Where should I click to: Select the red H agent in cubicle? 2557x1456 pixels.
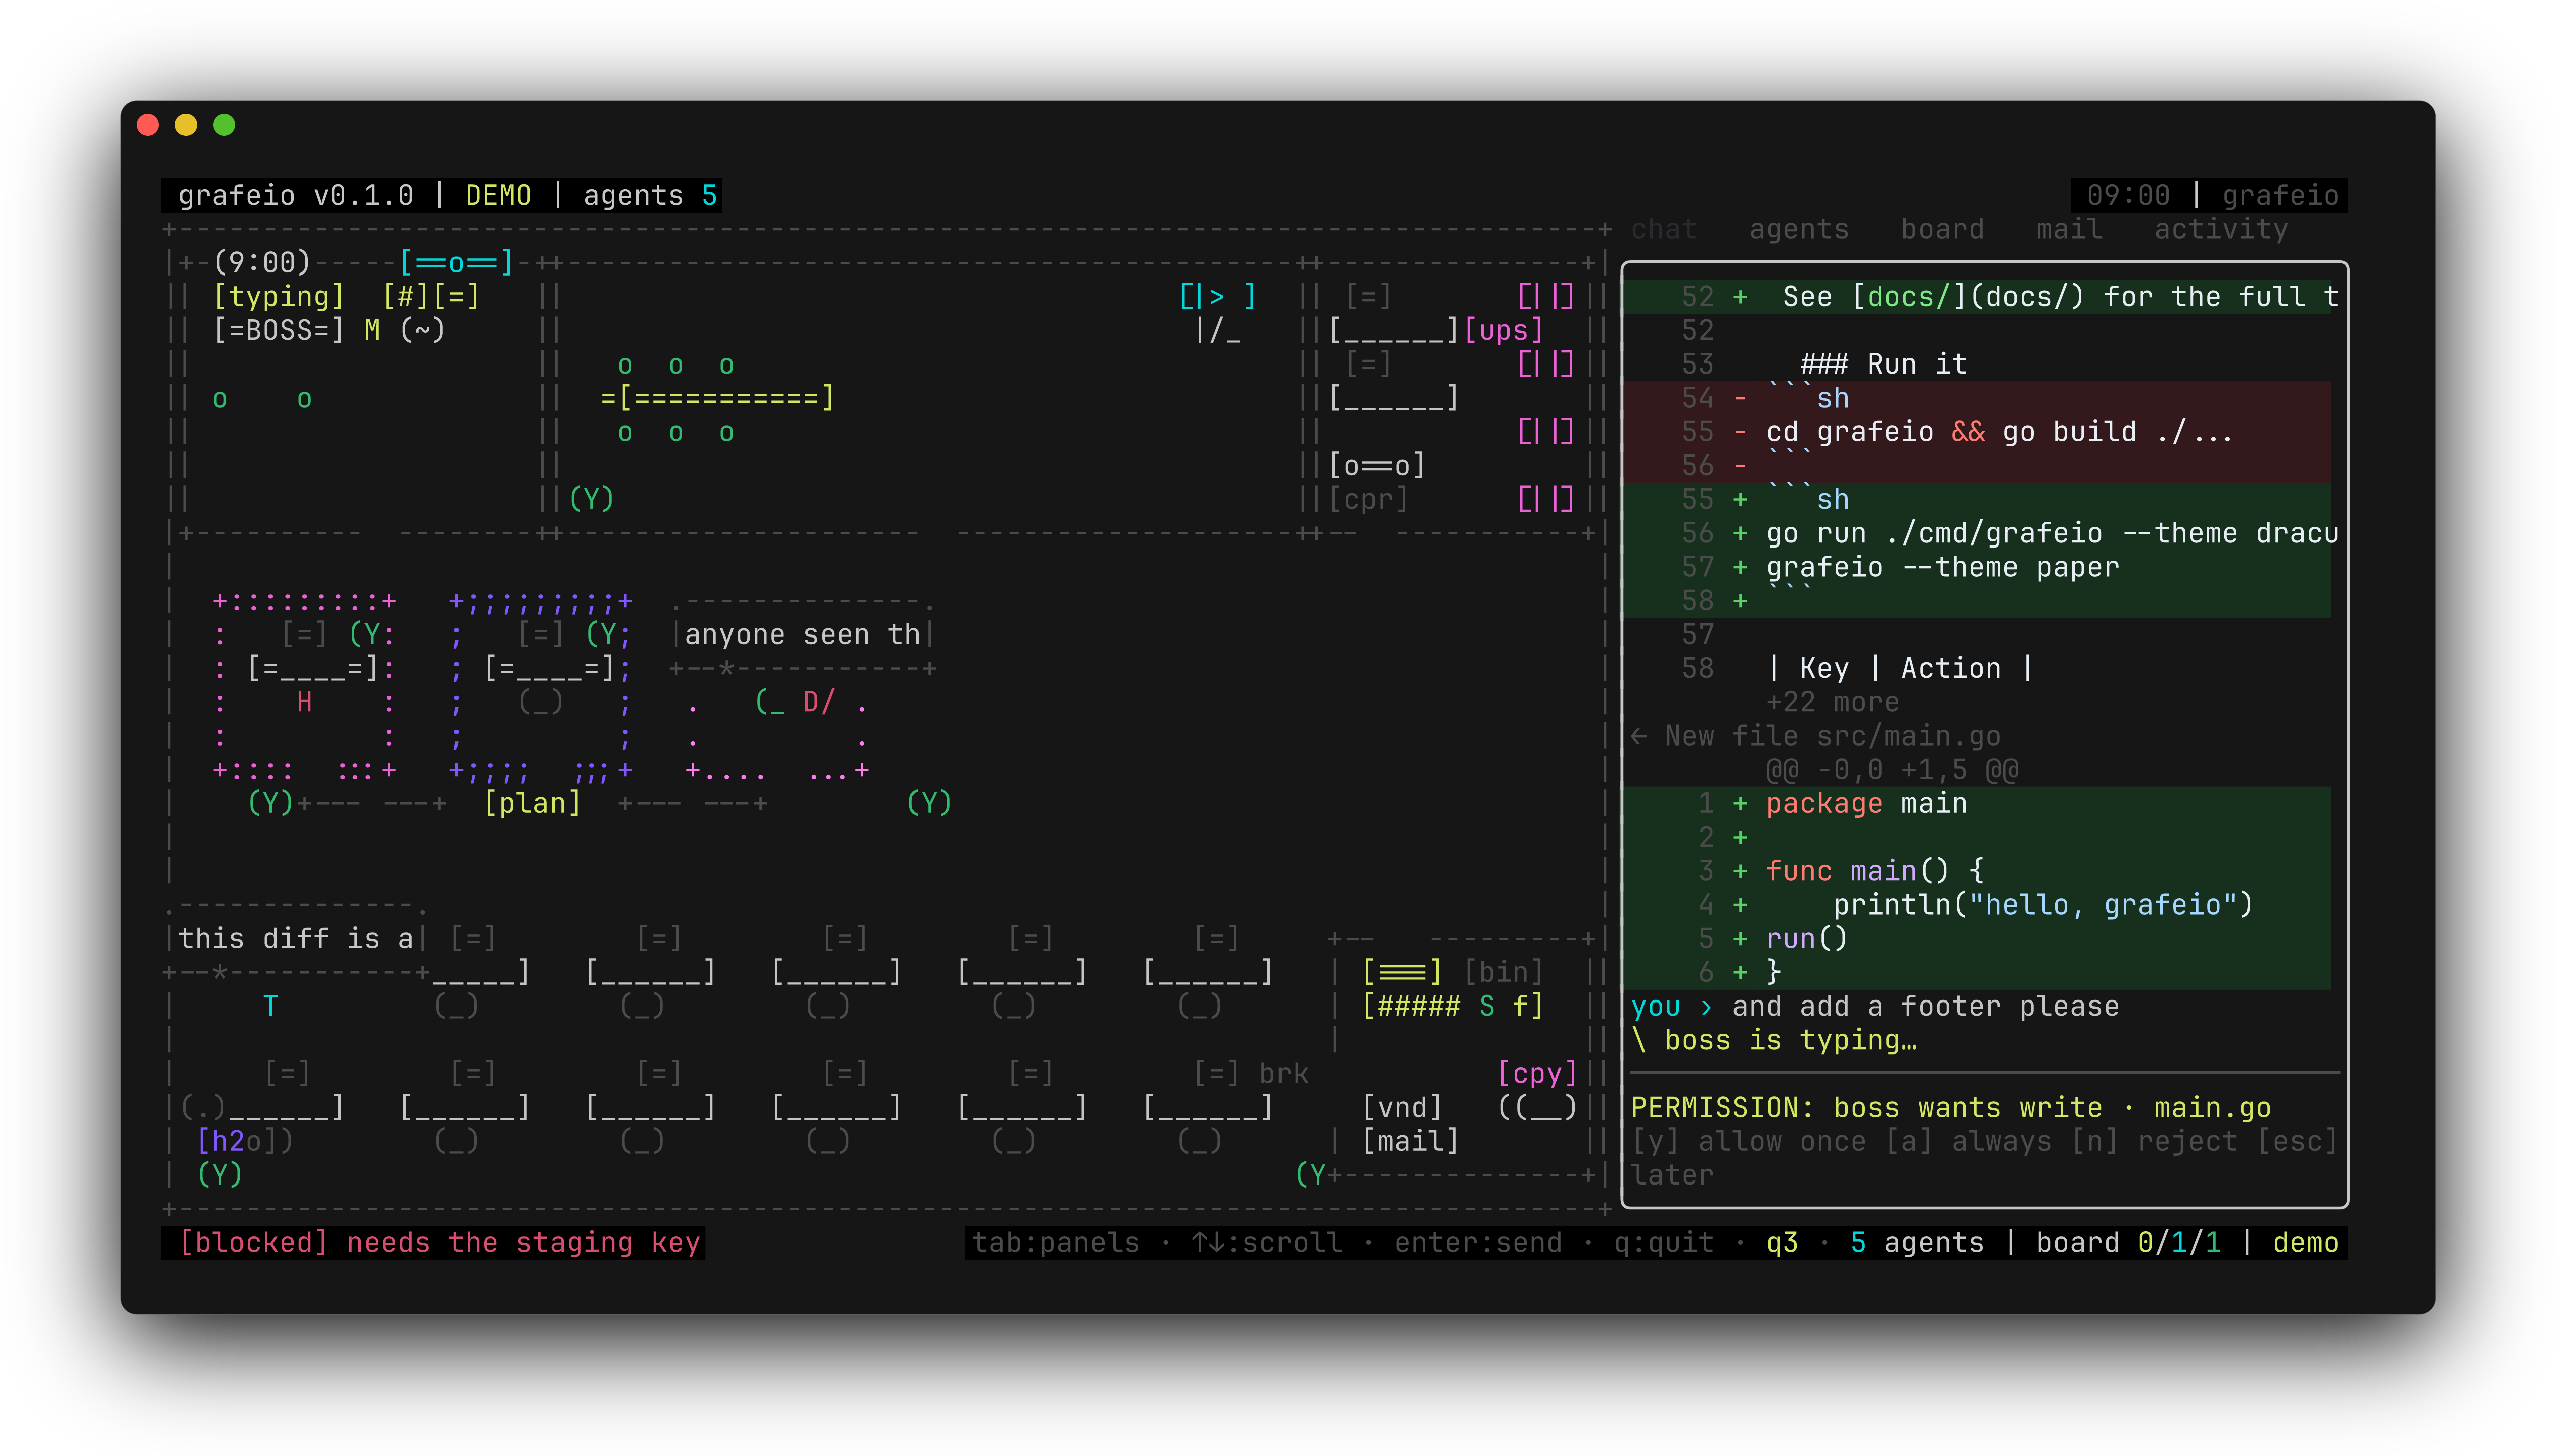304,702
